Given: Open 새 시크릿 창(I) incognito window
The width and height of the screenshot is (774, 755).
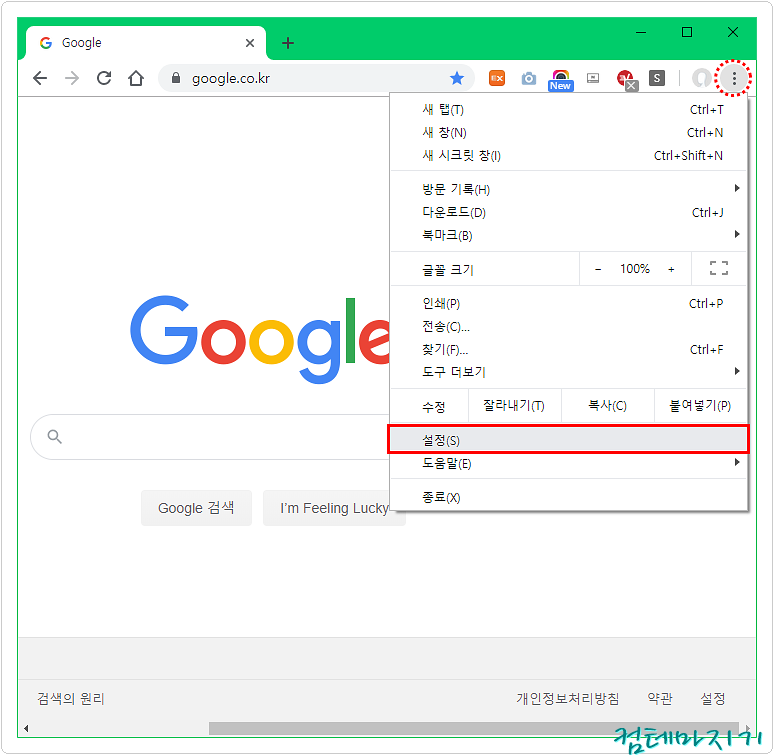Looking at the screenshot, I should [568, 155].
